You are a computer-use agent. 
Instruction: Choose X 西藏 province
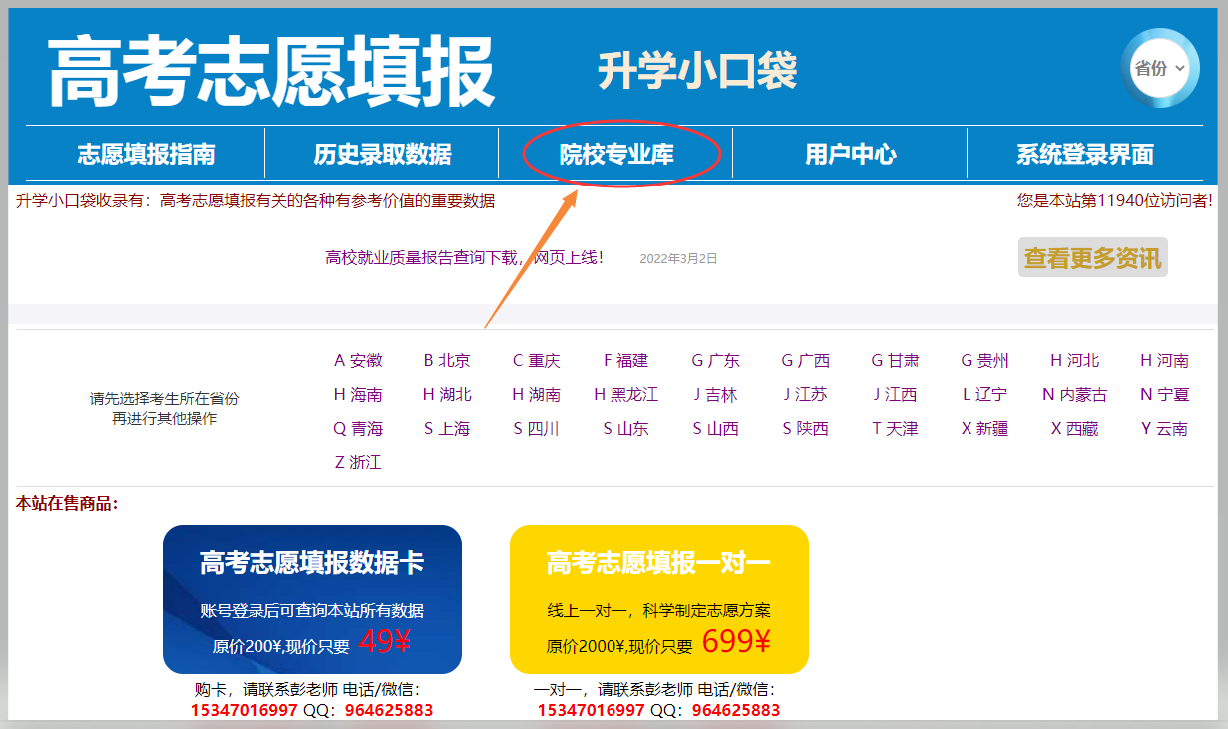point(1074,429)
